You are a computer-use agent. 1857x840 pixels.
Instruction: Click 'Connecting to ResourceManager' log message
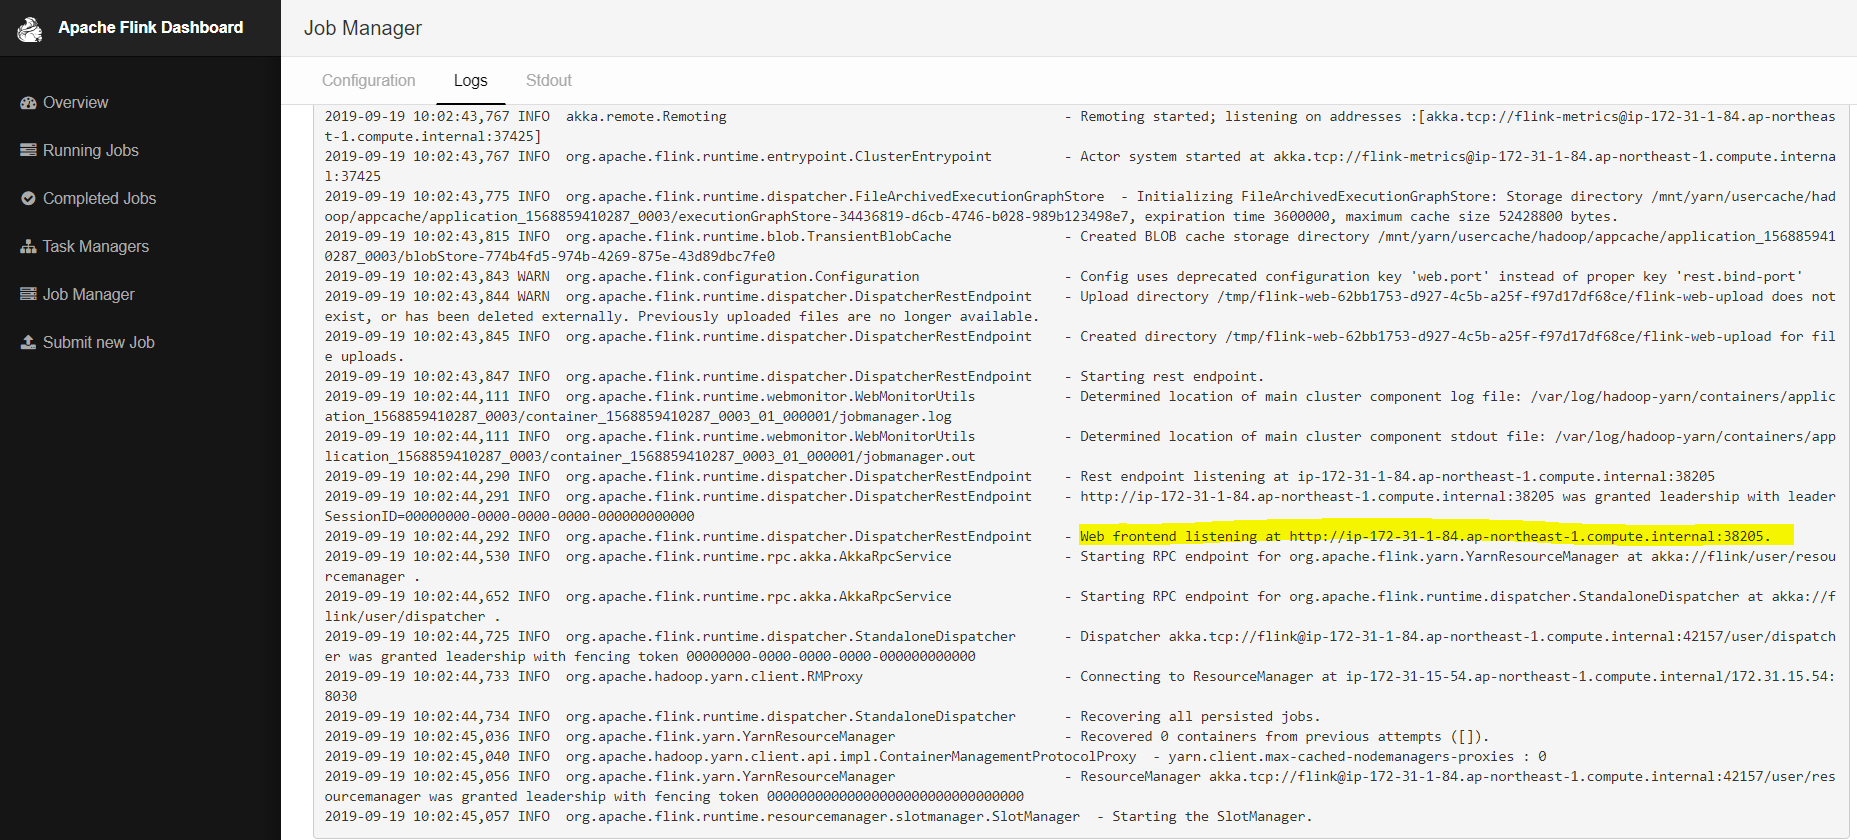click(x=1458, y=677)
